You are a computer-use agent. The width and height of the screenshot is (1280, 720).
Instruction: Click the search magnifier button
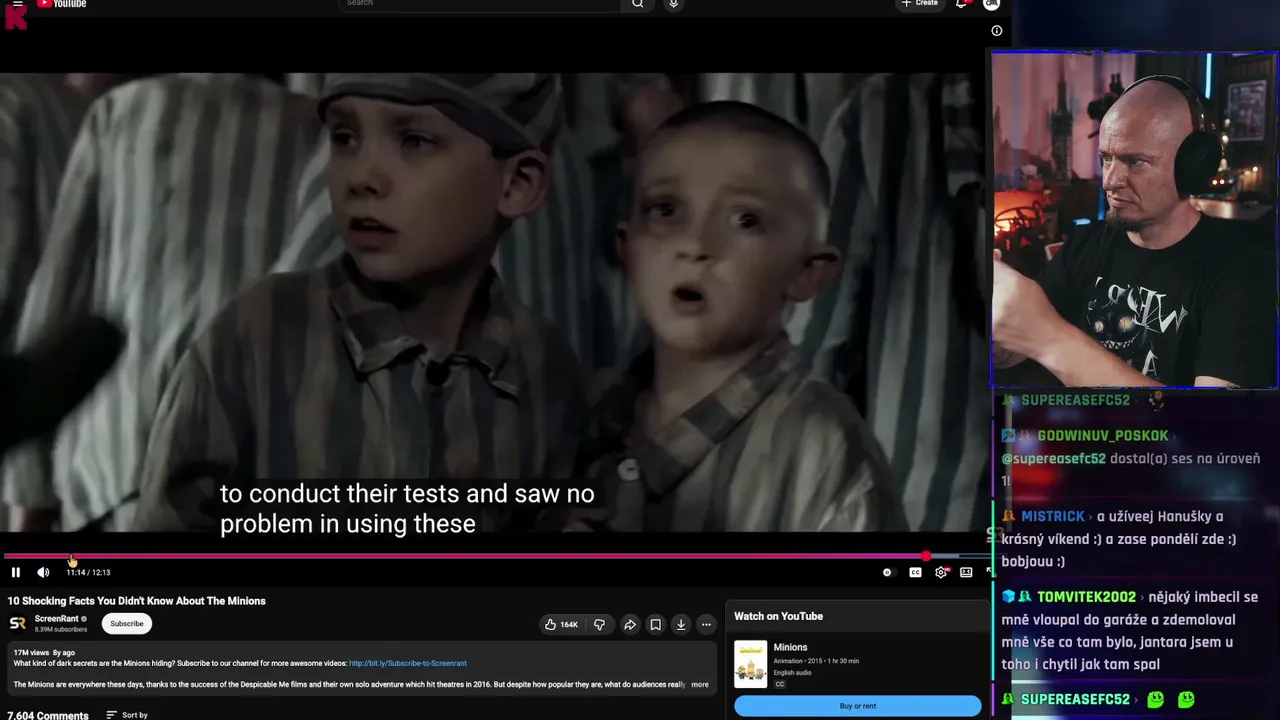(638, 4)
